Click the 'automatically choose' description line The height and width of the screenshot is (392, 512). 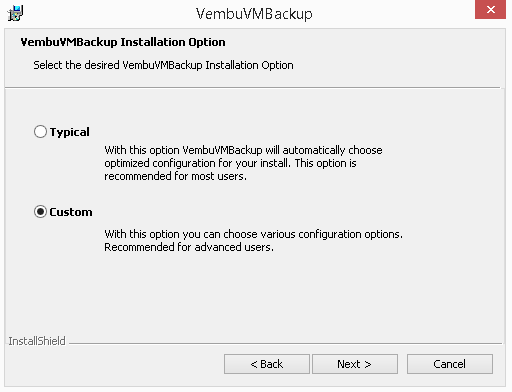243,150
